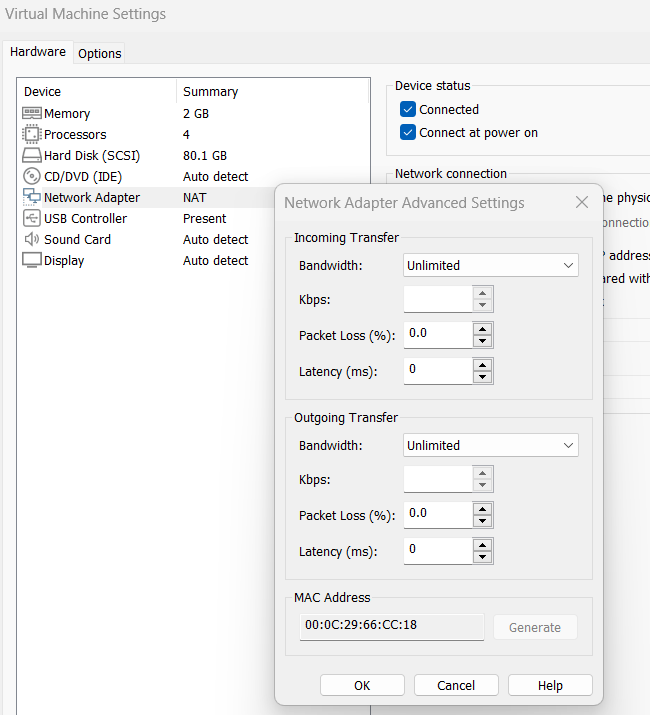
Task: Increase Incoming Packet Loss with up arrow
Action: click(x=483, y=328)
